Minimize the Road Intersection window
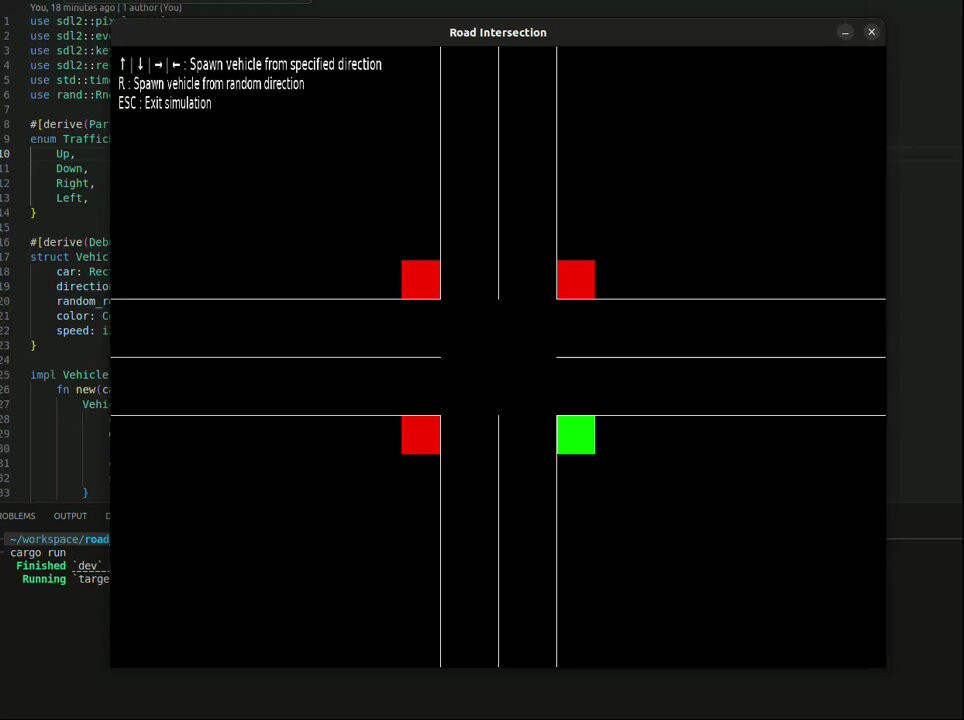Image resolution: width=964 pixels, height=720 pixels. pyautogui.click(x=845, y=33)
